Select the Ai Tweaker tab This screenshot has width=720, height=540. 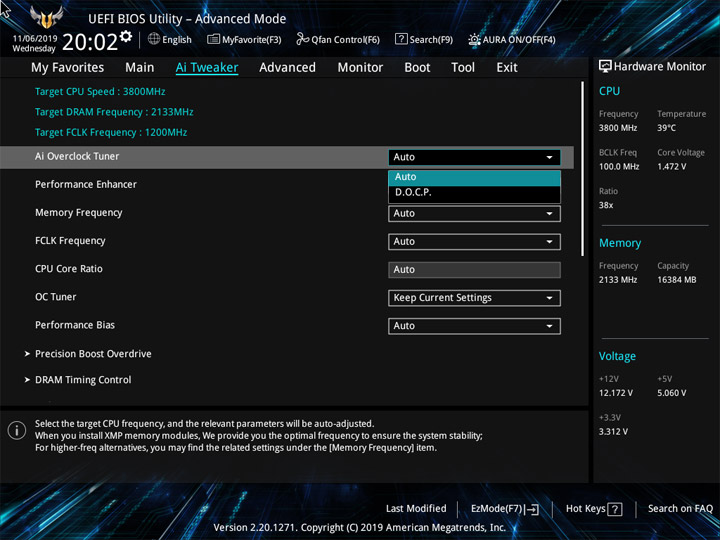coord(207,68)
